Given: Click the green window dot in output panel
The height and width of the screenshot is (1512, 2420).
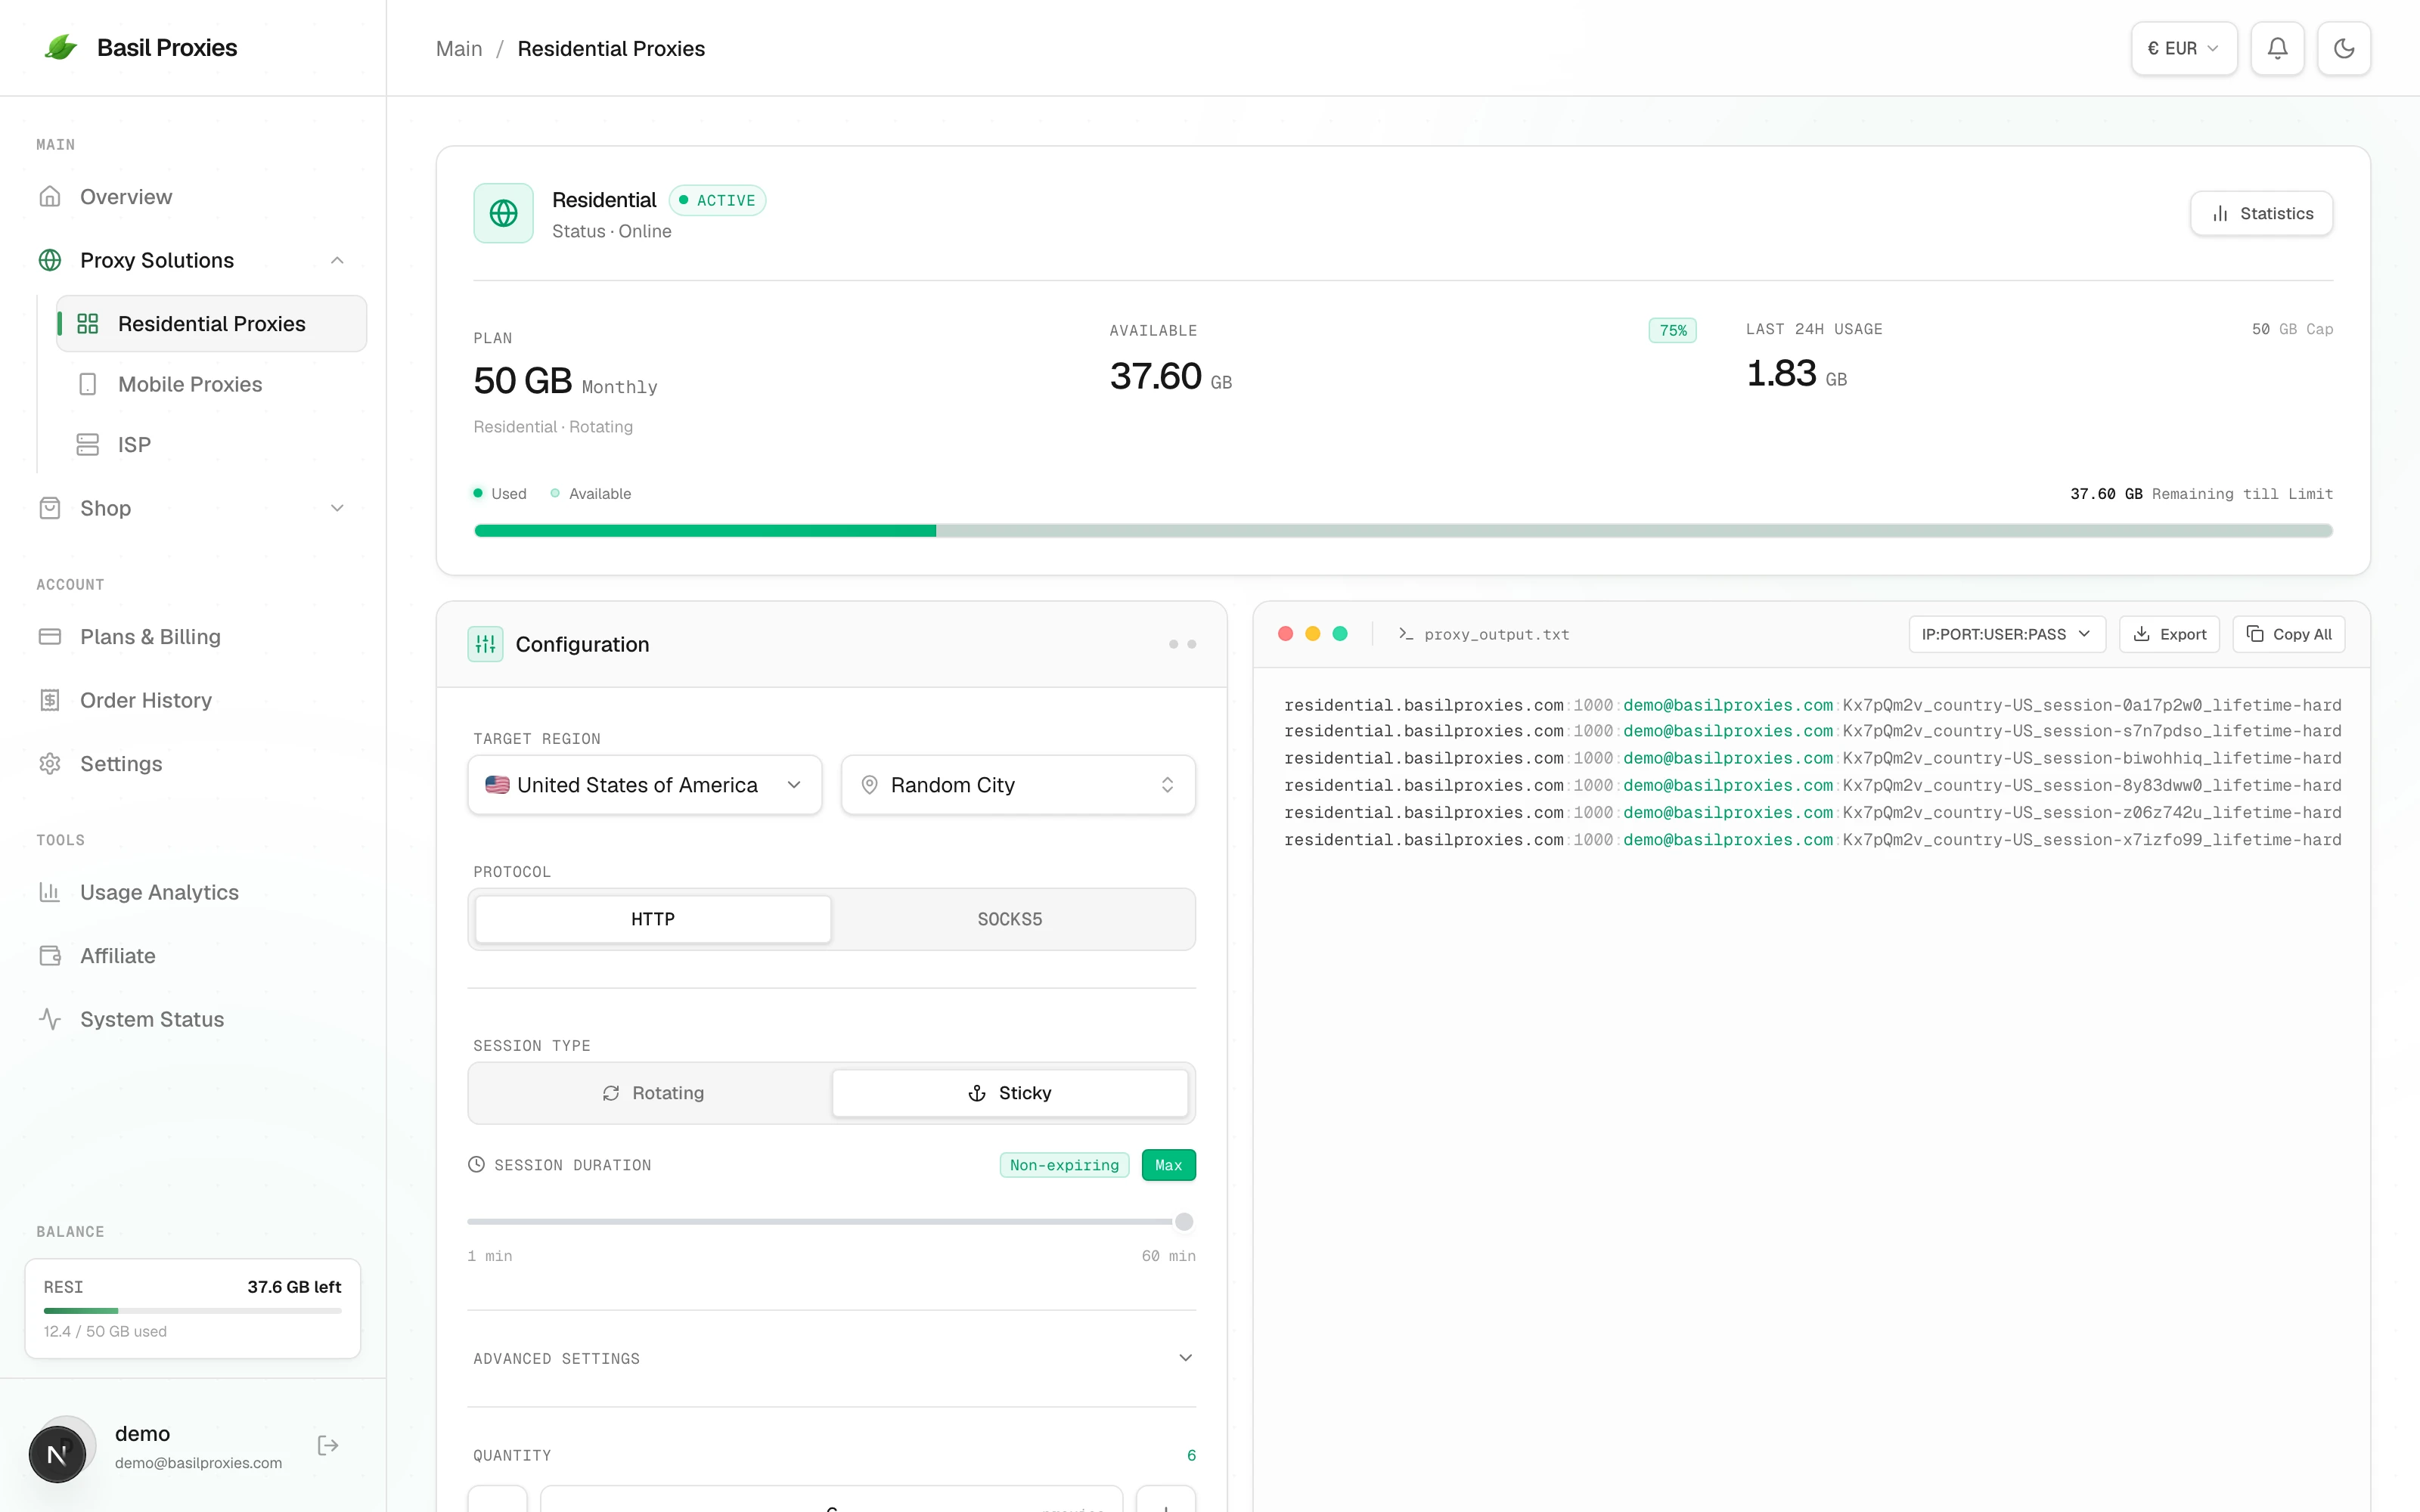Looking at the screenshot, I should 1340,634.
